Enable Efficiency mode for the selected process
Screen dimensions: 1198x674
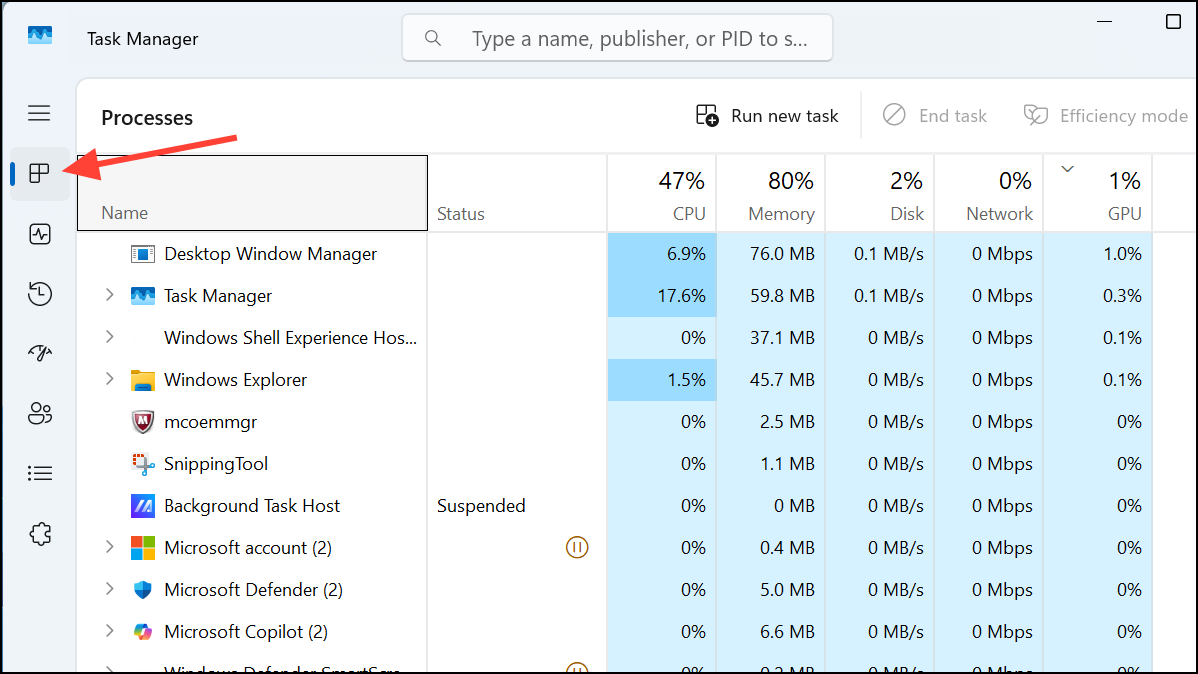click(x=1105, y=115)
